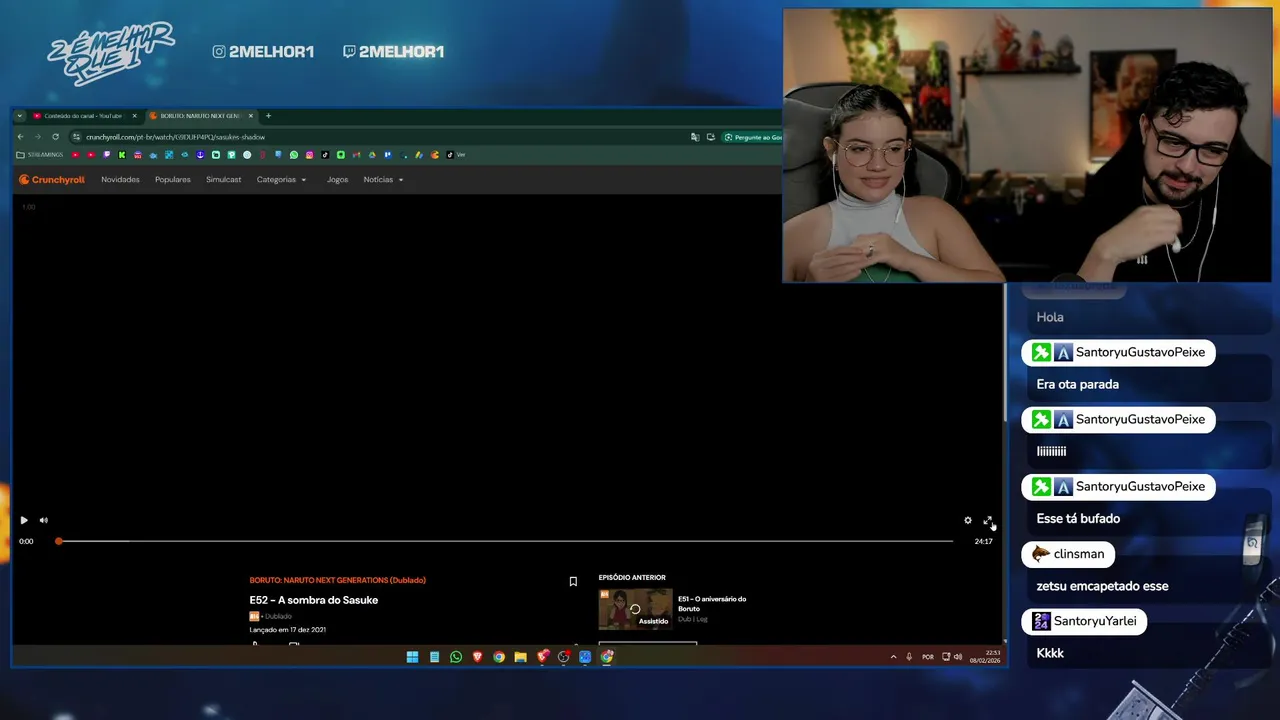Open the STREAMINGS bookmarks folder

coord(40,155)
